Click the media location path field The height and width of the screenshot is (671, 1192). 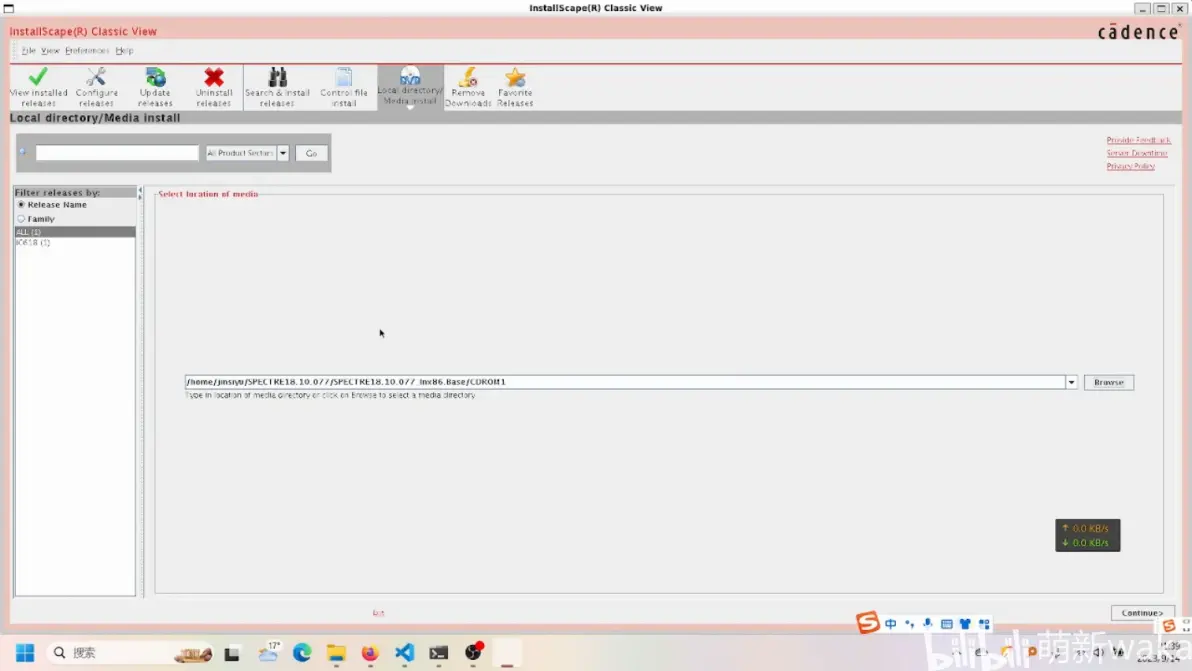click(625, 382)
